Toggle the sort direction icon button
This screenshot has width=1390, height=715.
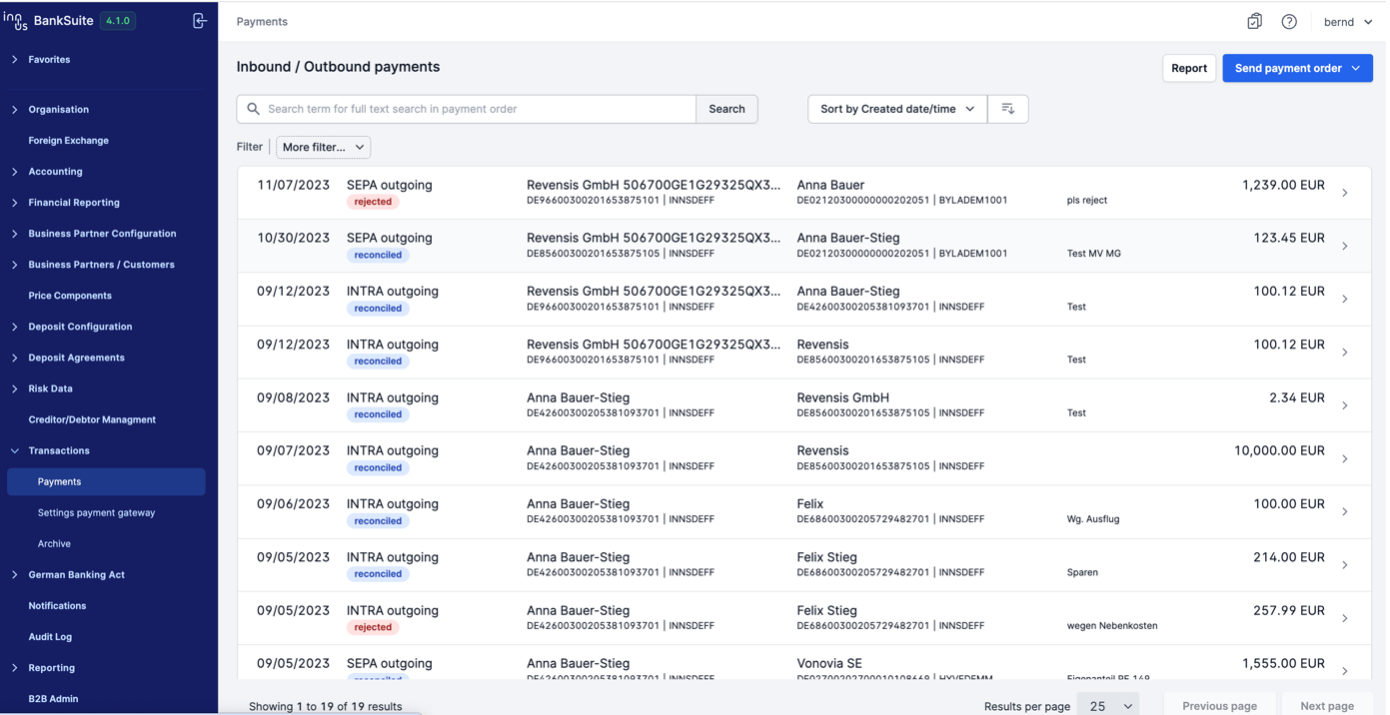click(x=1008, y=109)
